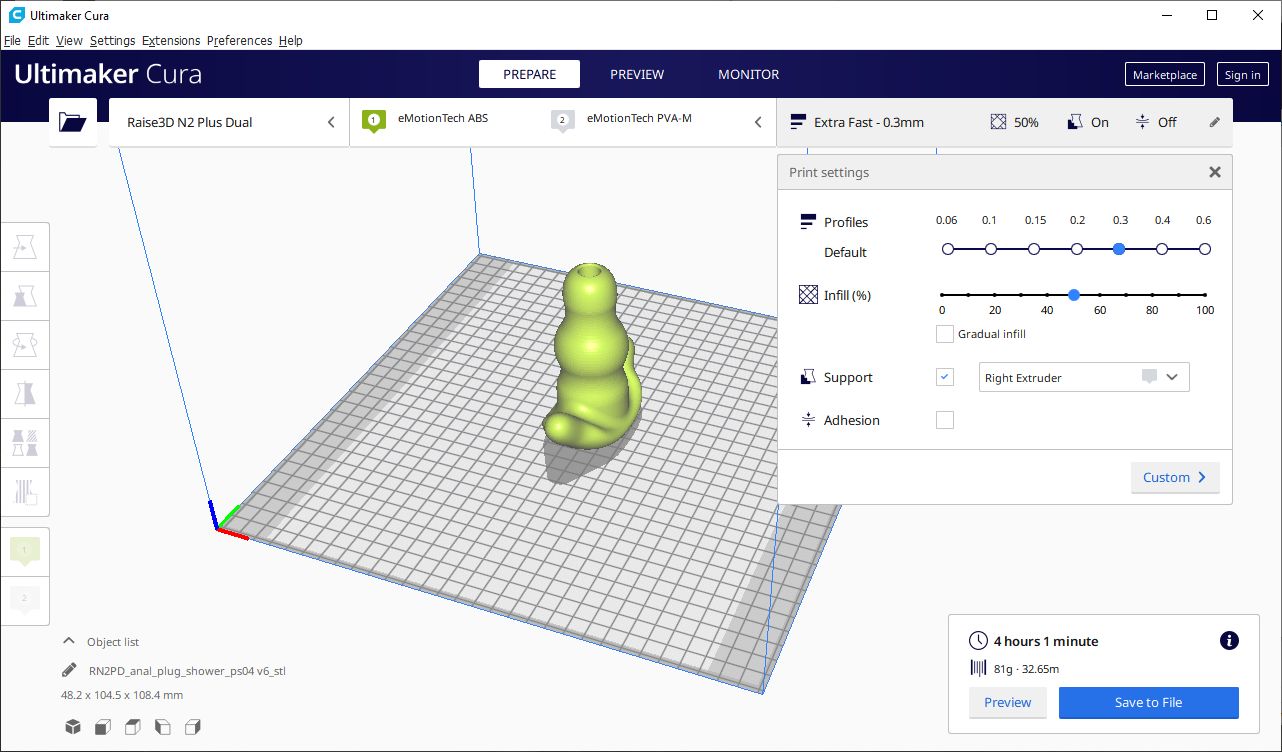Viewport: 1282px width, 752px height.
Task: Uncheck the Support checkbox
Action: pyautogui.click(x=944, y=377)
